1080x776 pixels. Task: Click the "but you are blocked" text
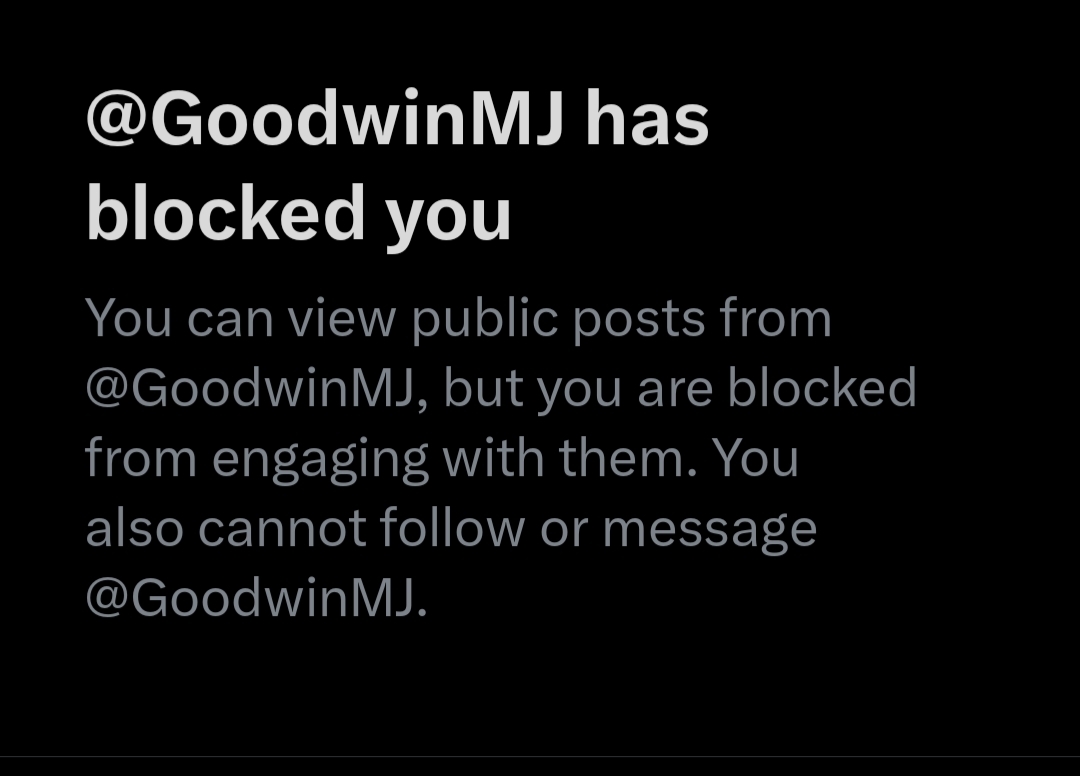[x=681, y=388]
